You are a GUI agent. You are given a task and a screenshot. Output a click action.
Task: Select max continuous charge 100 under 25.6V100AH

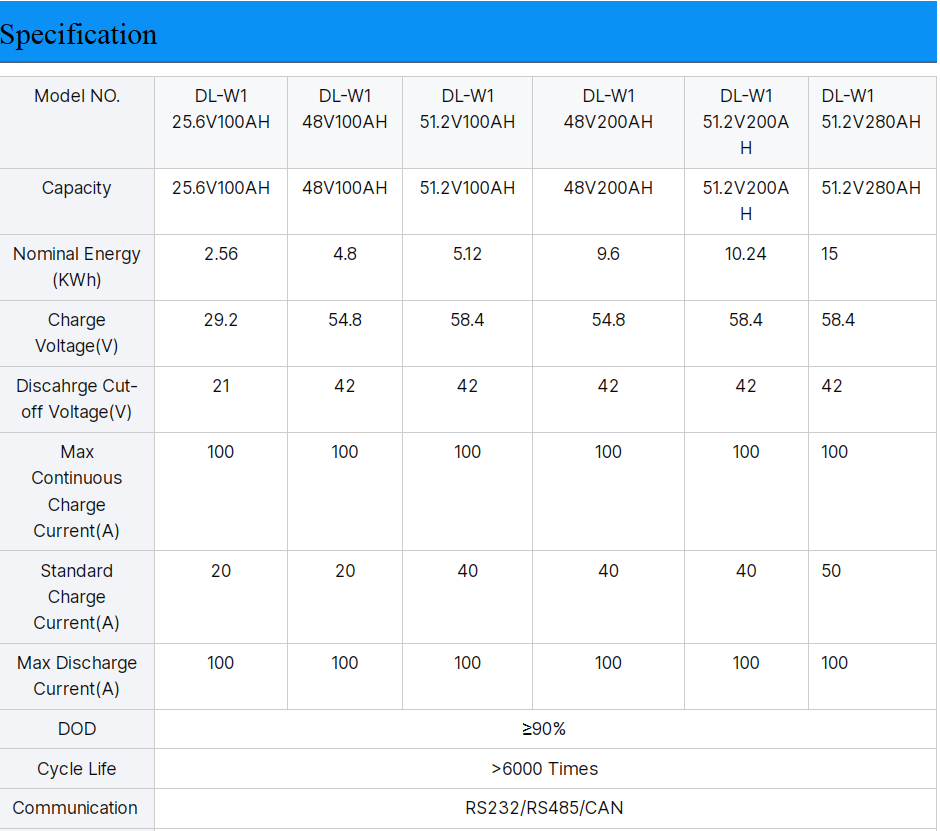pyautogui.click(x=221, y=452)
